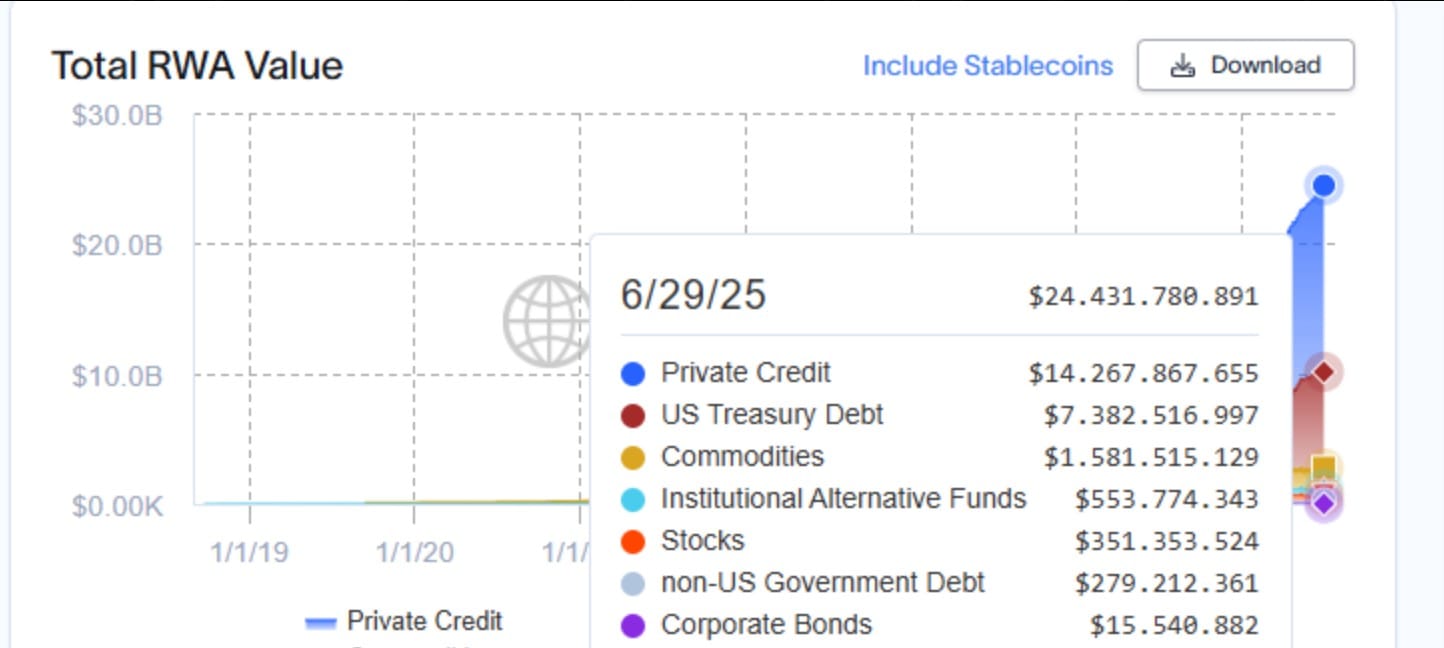This screenshot has height=648, width=1444.
Task: Click the Download button
Action: tap(1245, 66)
